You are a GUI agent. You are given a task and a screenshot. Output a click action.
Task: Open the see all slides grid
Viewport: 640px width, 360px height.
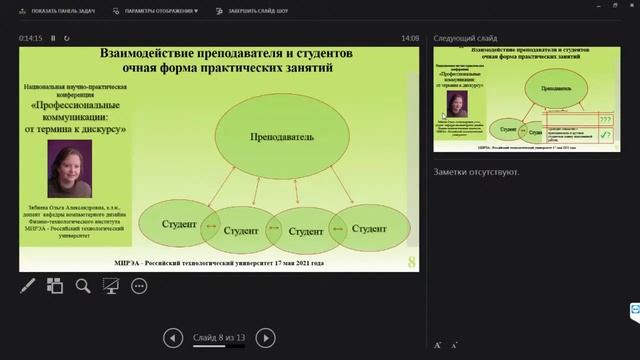(55, 286)
